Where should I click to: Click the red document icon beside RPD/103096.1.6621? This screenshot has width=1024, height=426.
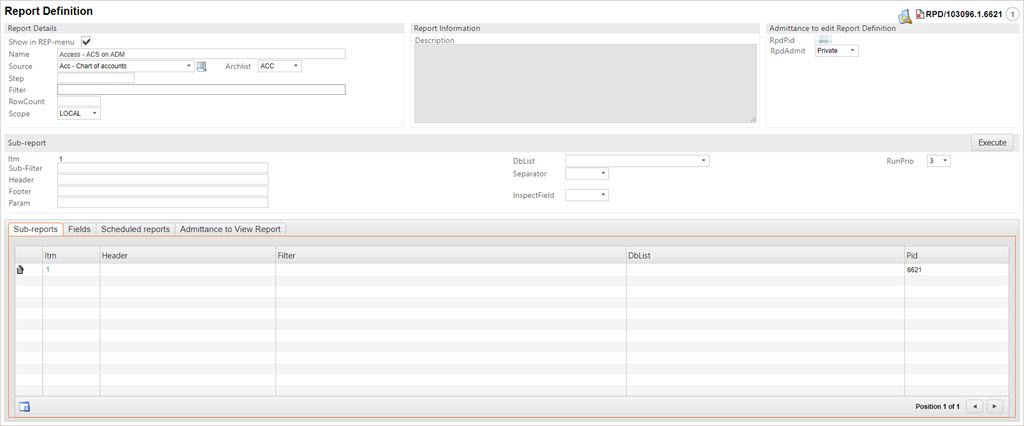point(920,14)
